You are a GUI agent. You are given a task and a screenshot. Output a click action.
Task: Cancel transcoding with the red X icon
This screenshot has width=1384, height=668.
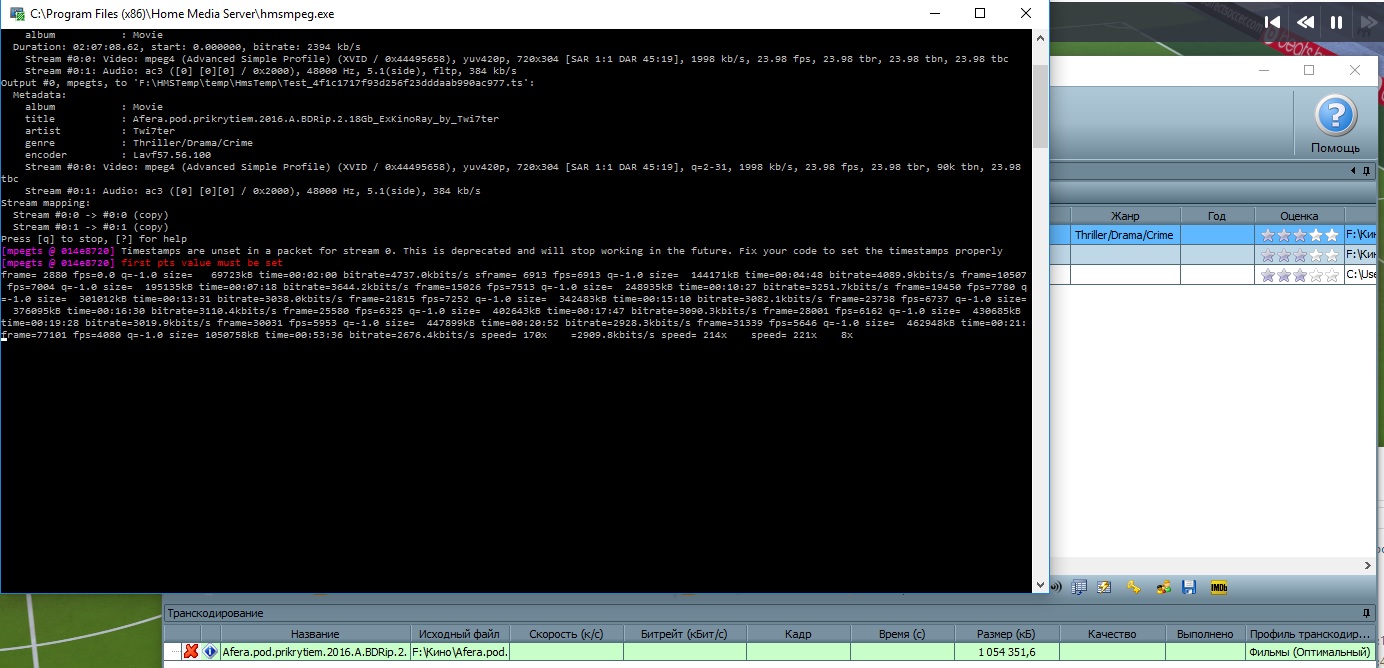[190, 652]
